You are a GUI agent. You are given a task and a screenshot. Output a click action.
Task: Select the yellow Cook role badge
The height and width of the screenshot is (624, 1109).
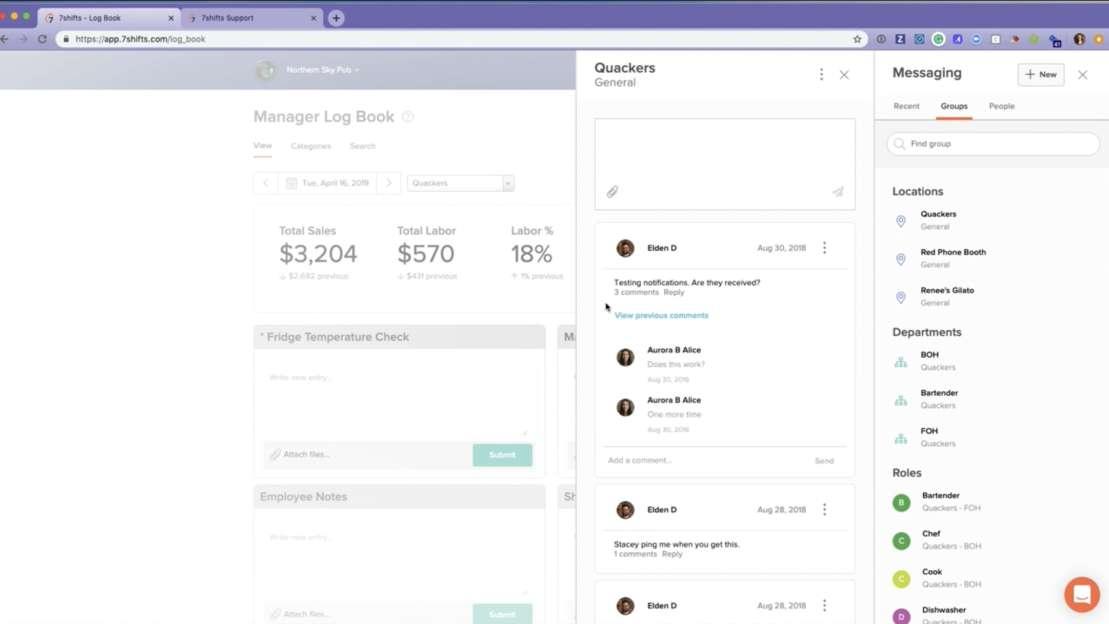(x=901, y=579)
